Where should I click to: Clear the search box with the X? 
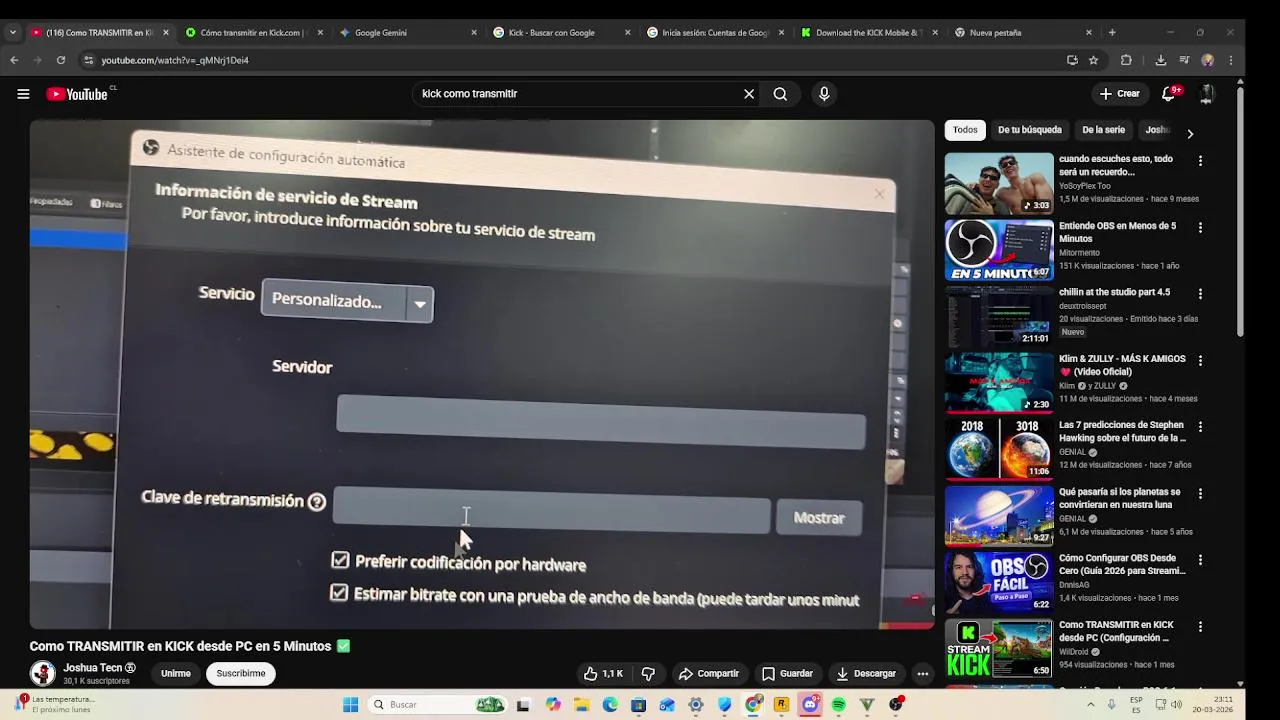click(749, 94)
